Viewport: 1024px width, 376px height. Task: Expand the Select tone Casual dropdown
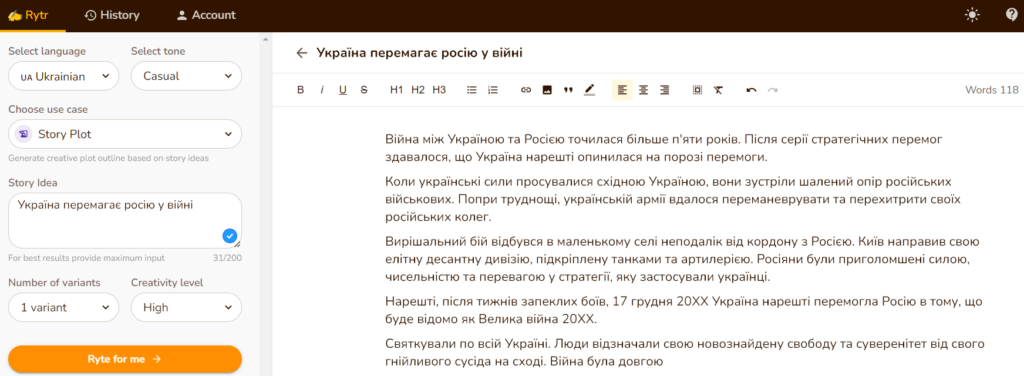186,76
